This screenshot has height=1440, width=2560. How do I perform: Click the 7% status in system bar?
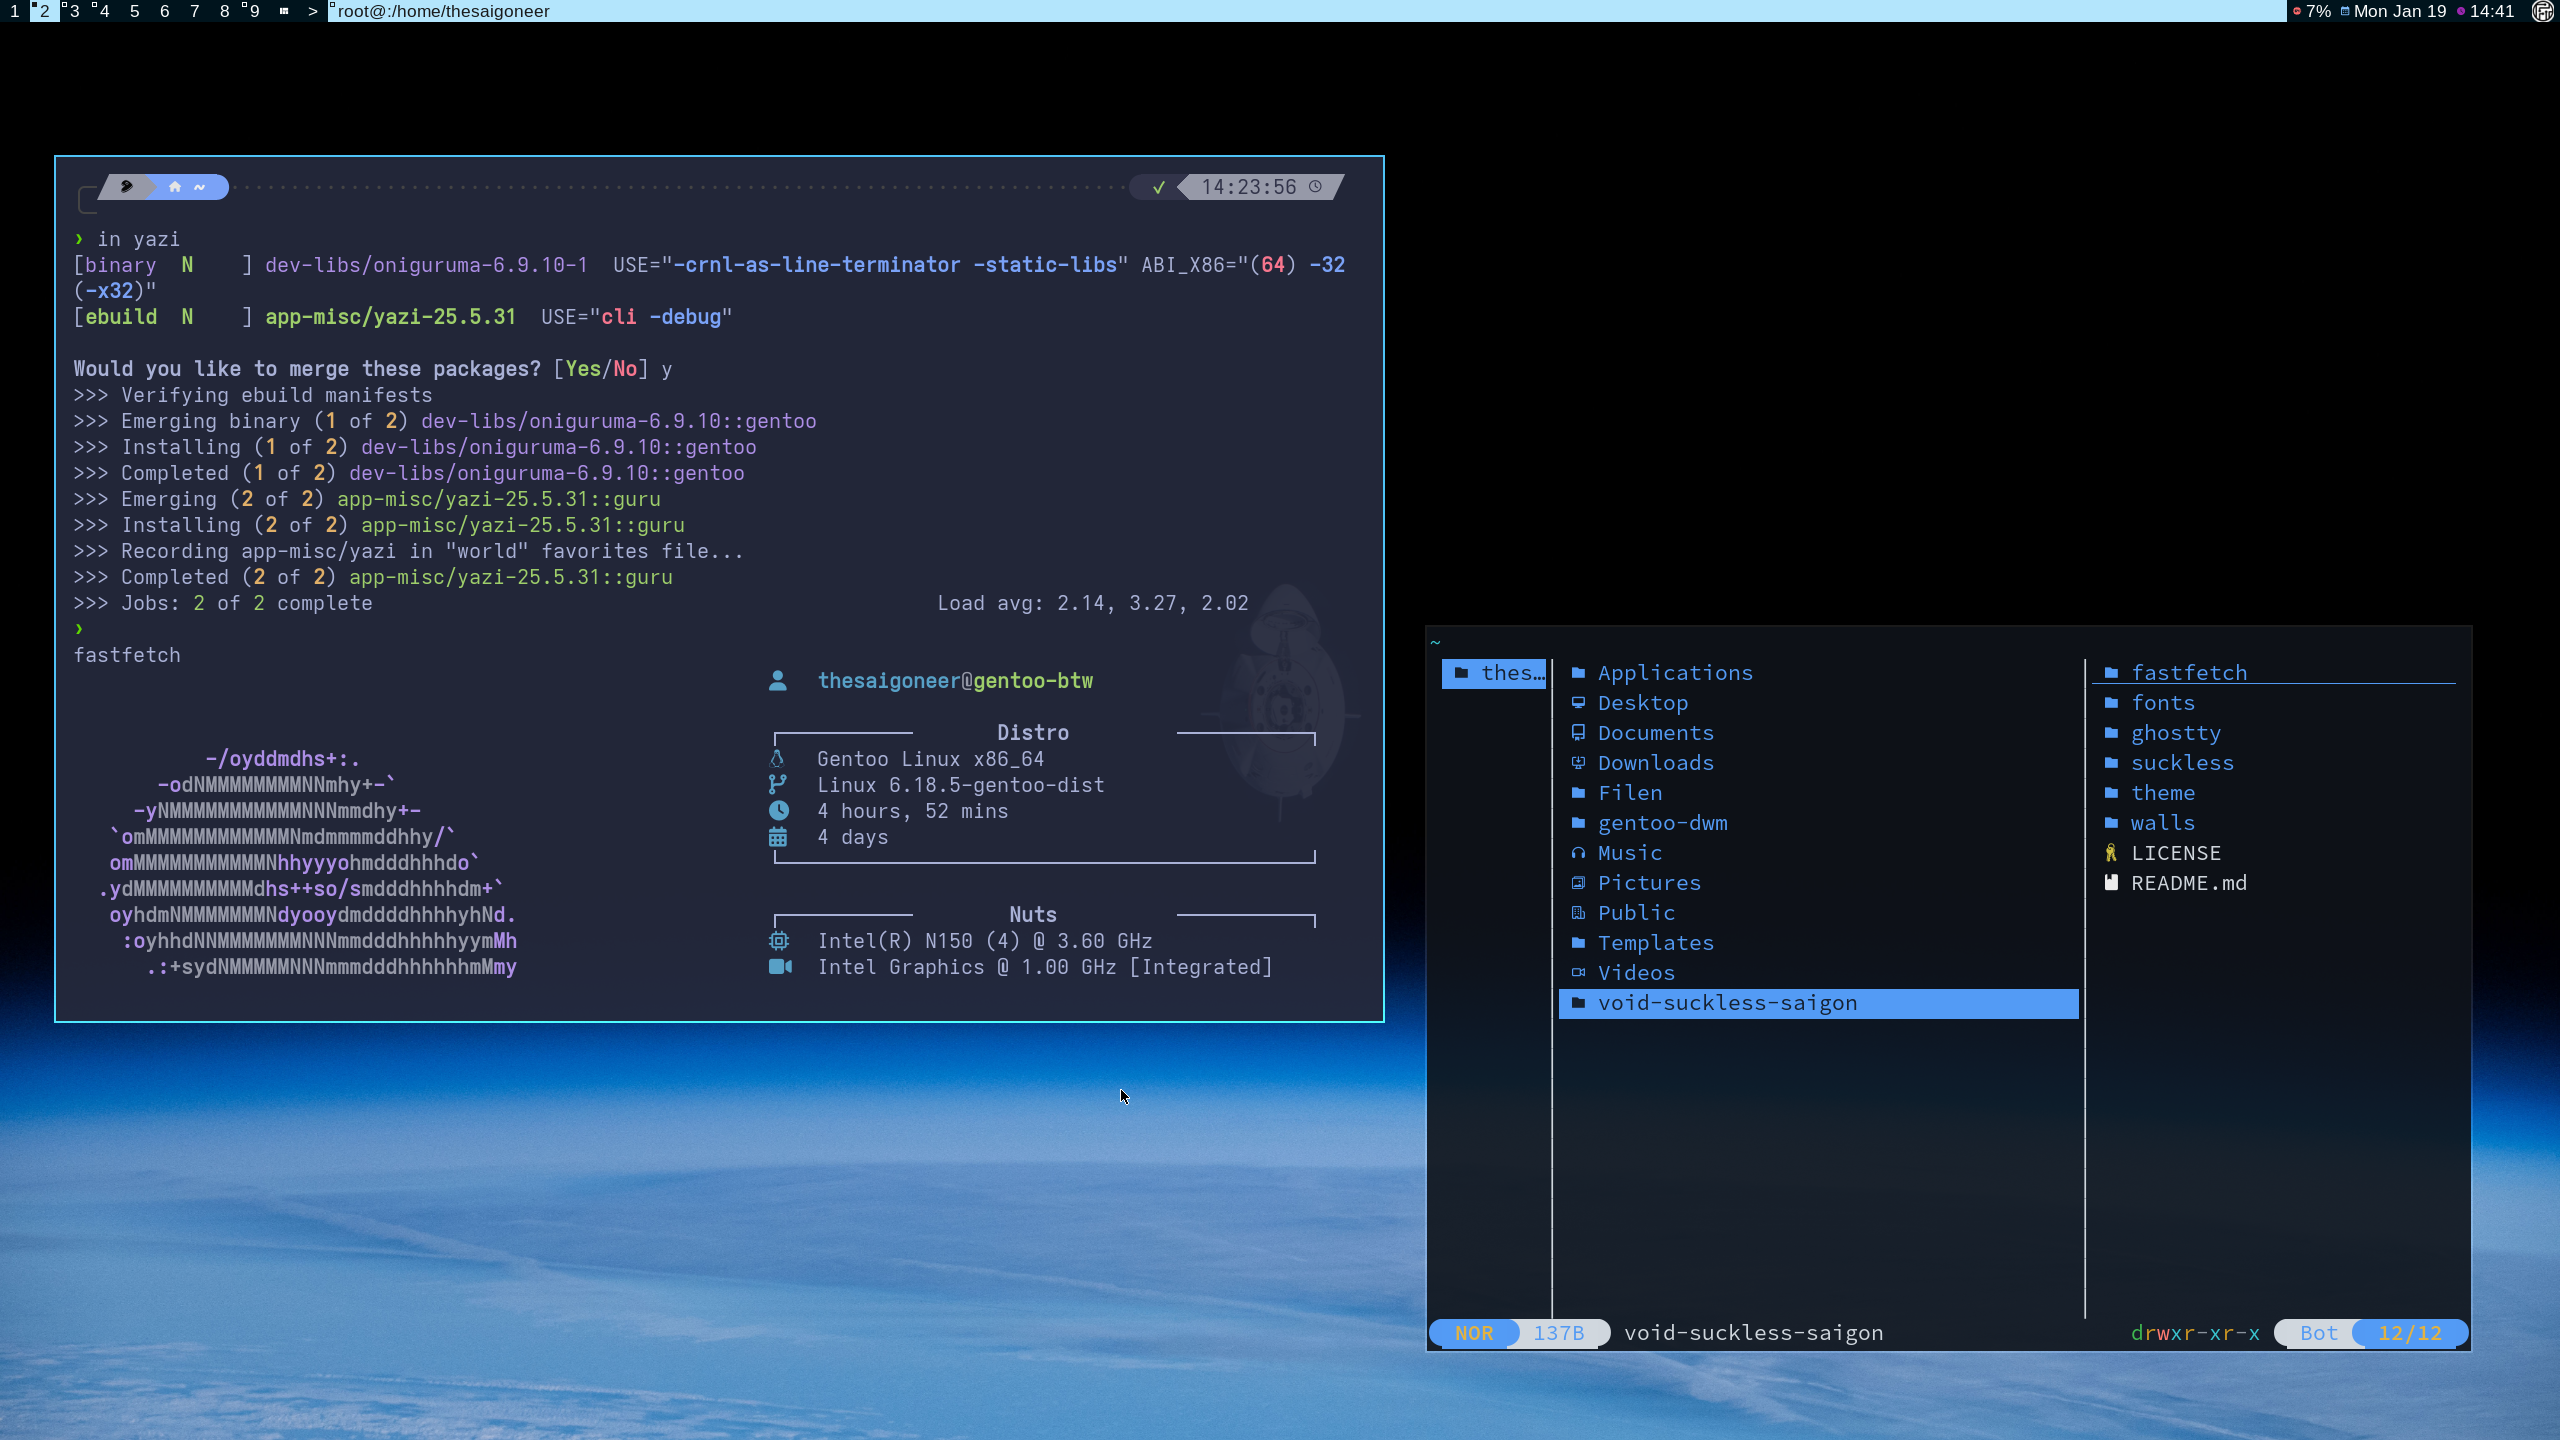(2317, 11)
